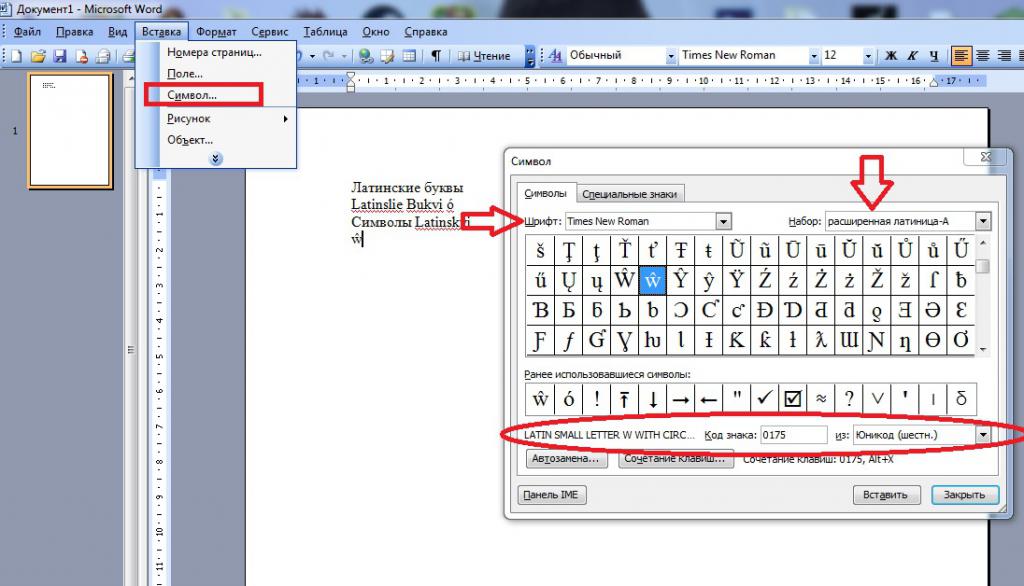Save the document with the floppy icon
Viewport: 1024px width, 586px height.
(x=59, y=56)
